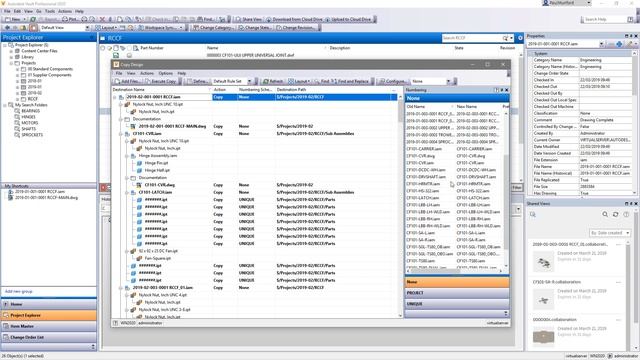Open Edit menu in main Vault window
The height and width of the screenshot is (360, 640).
17,11
